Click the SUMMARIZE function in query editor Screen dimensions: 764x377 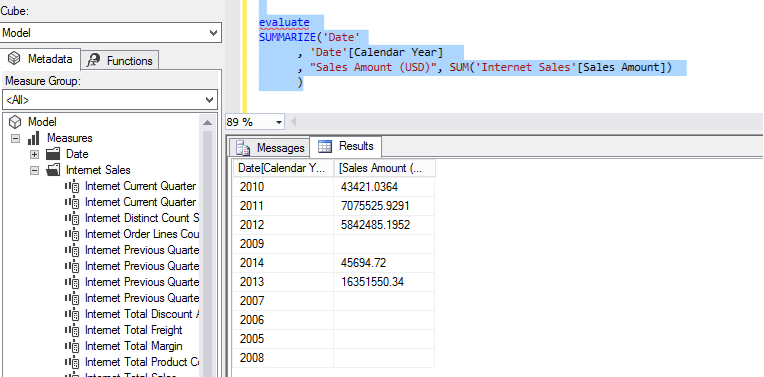[287, 38]
